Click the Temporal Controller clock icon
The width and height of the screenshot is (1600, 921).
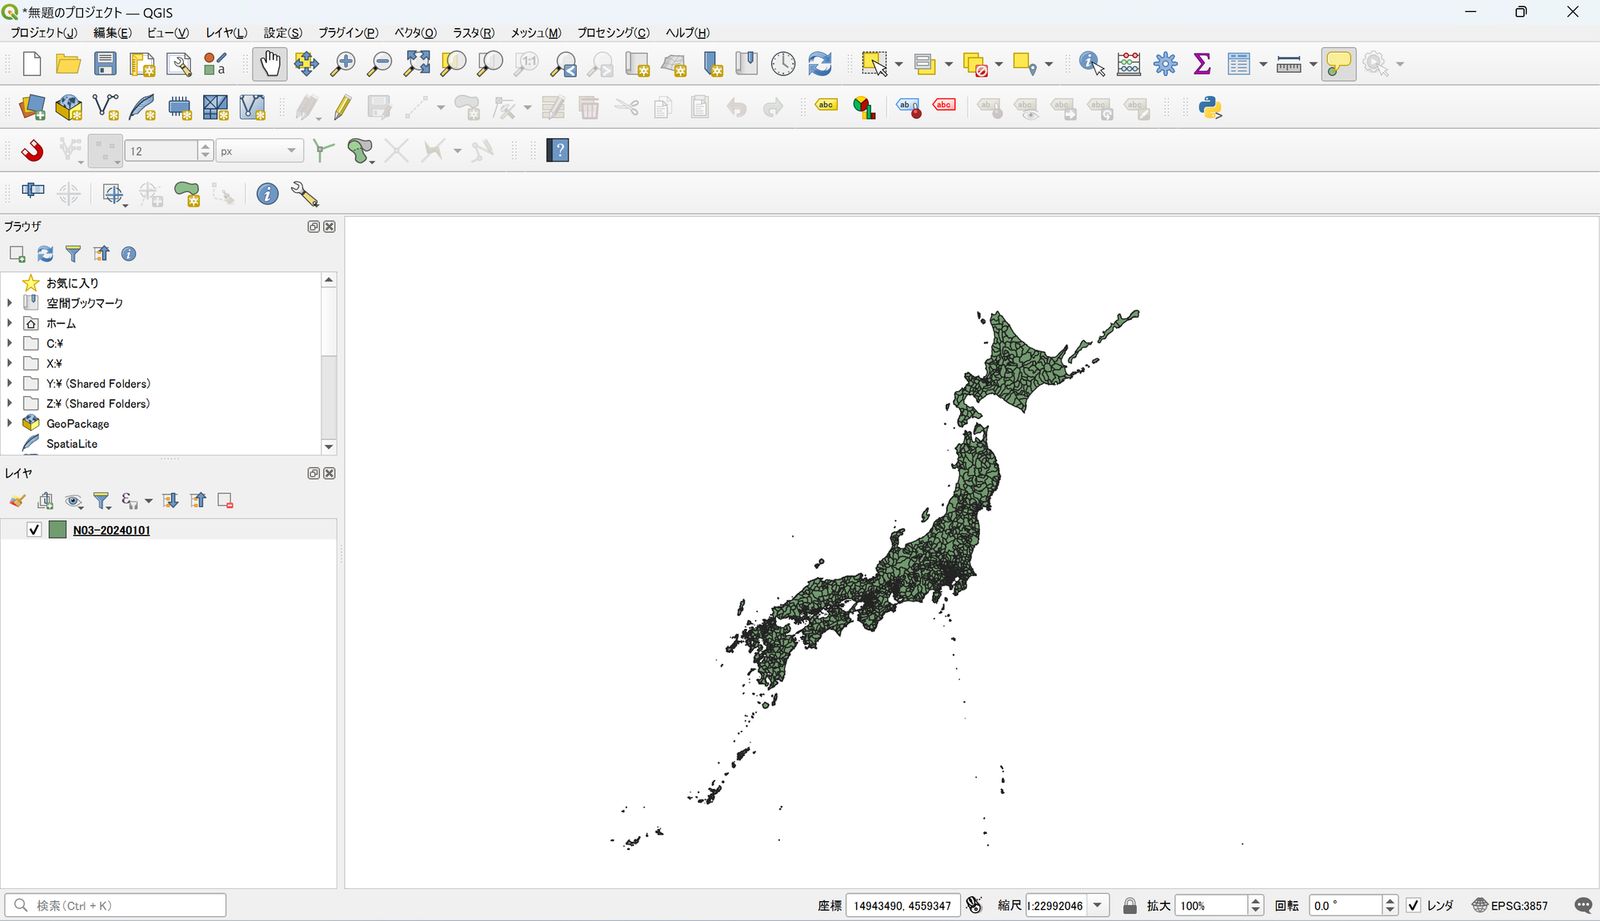(783, 64)
